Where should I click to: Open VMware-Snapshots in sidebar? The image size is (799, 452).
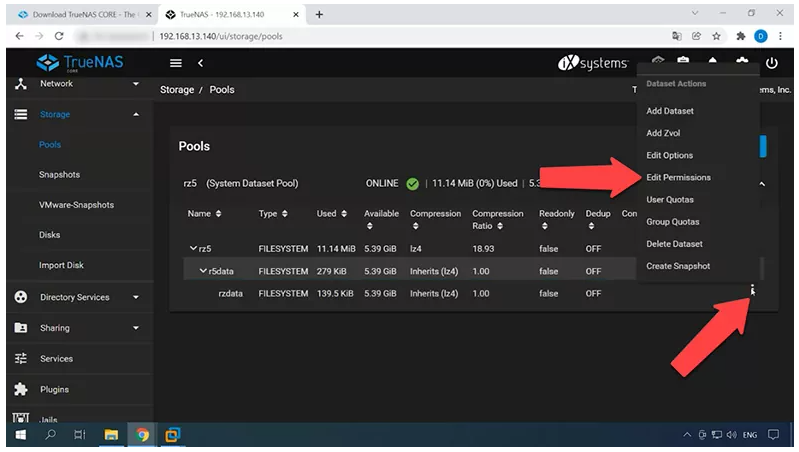click(76, 205)
